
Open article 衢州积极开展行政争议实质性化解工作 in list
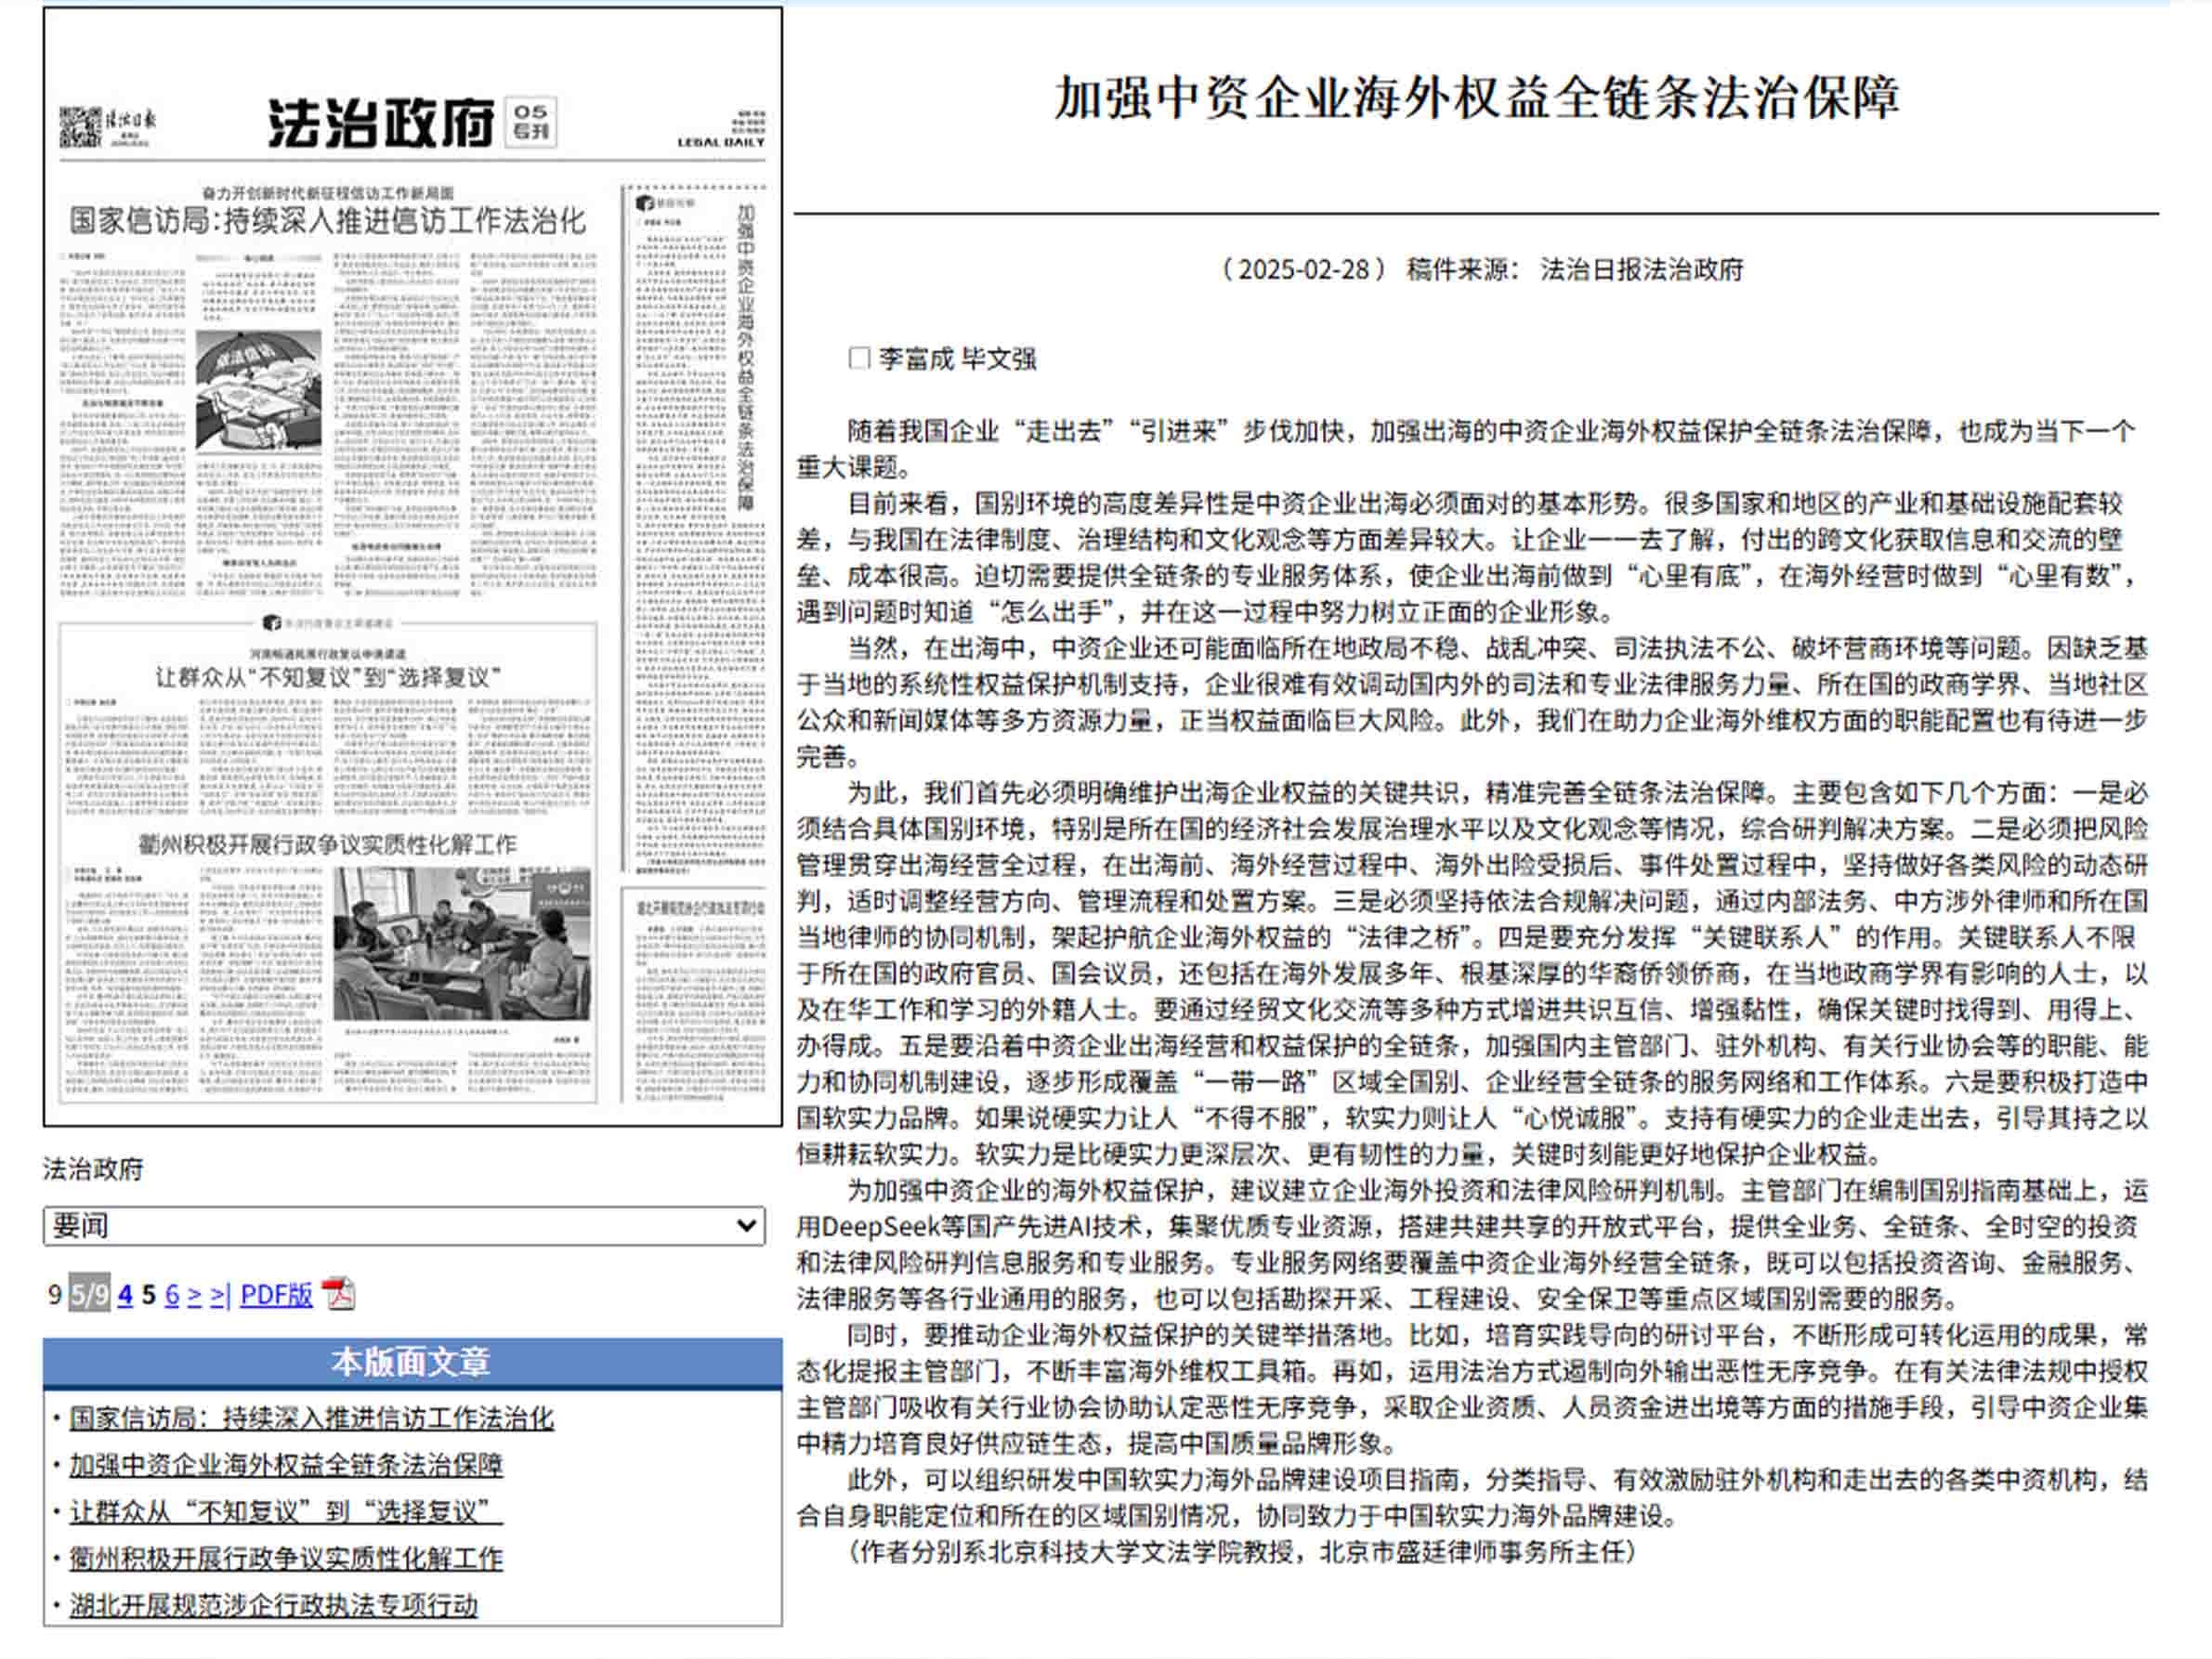[286, 1558]
